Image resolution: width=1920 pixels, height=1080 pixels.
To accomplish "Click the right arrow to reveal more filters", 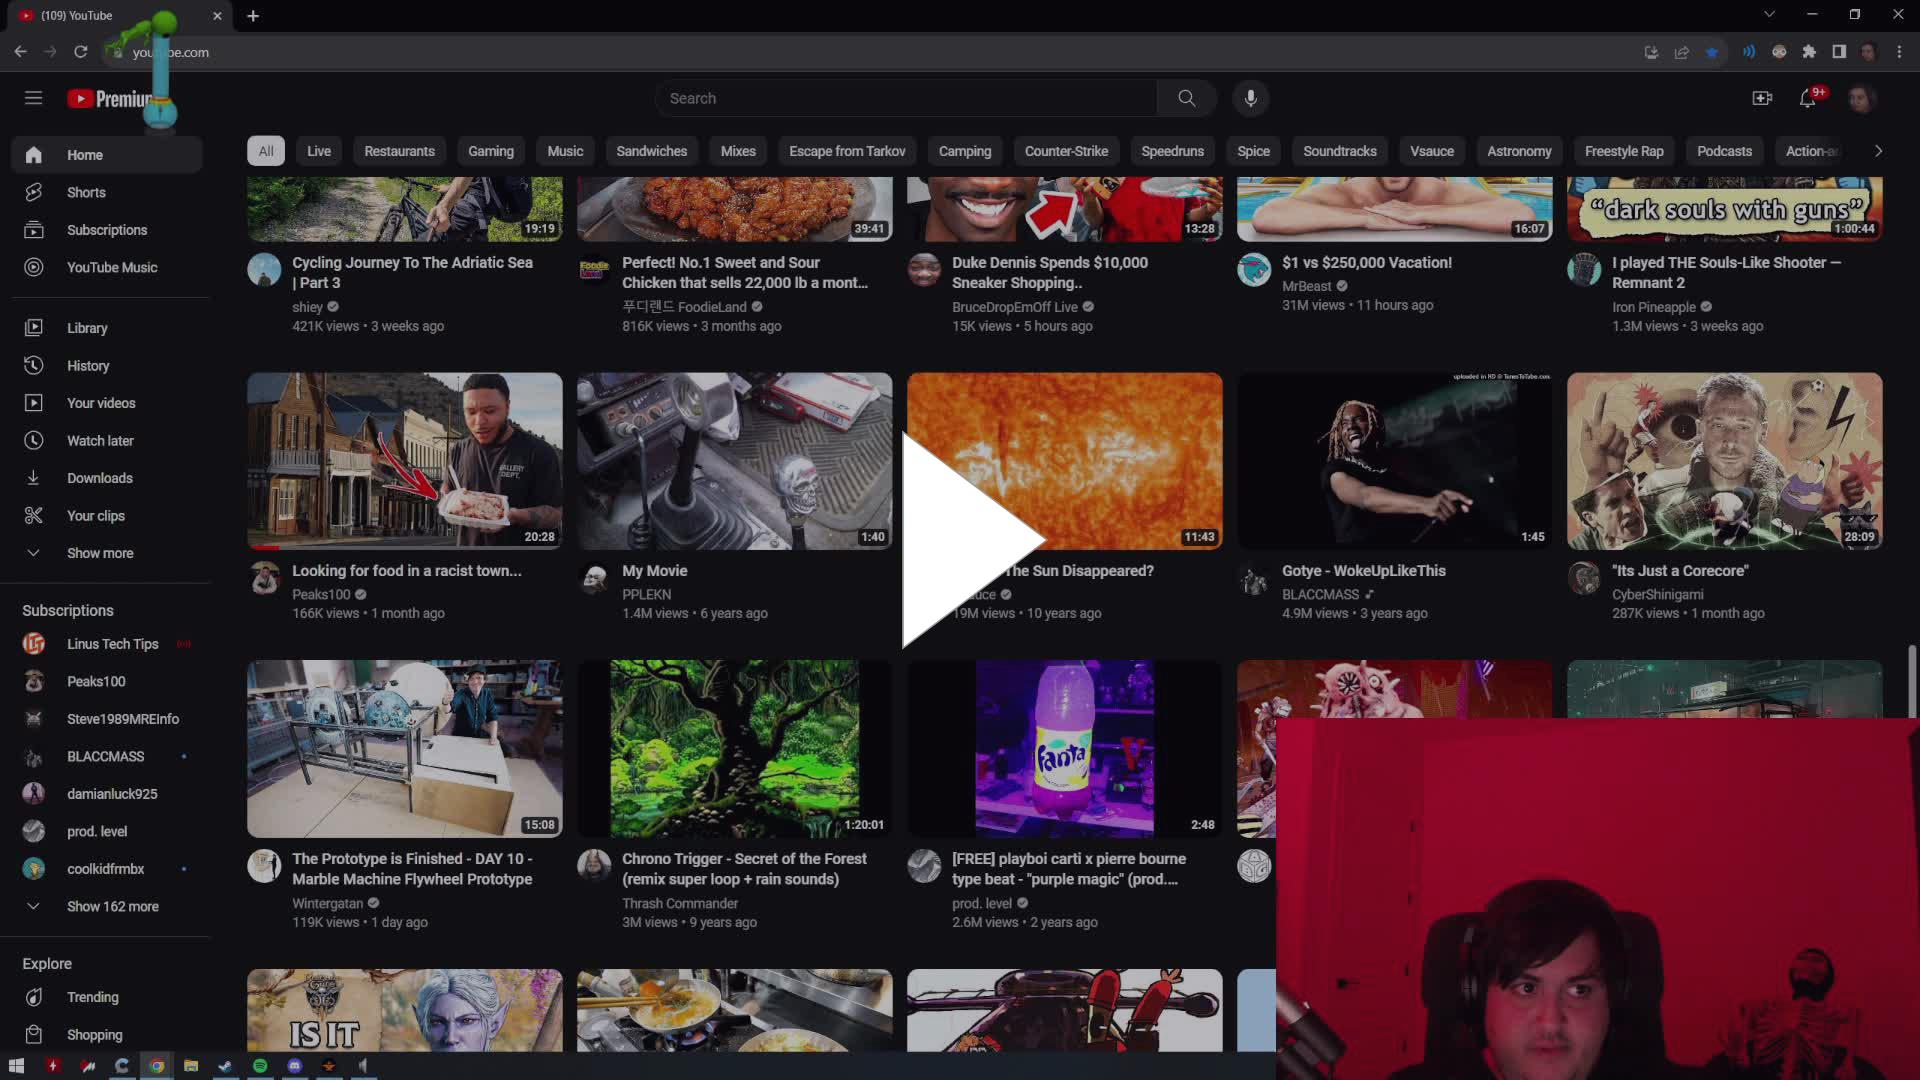I will click(1878, 150).
